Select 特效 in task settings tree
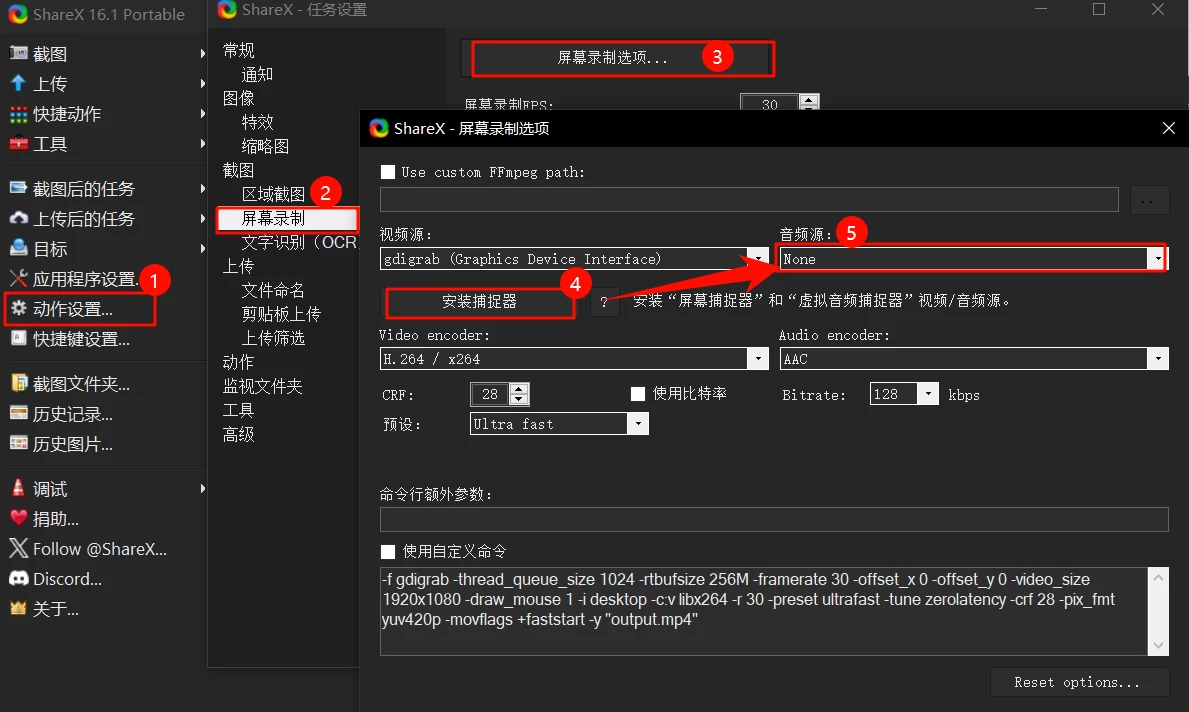1189x712 pixels. [257, 122]
